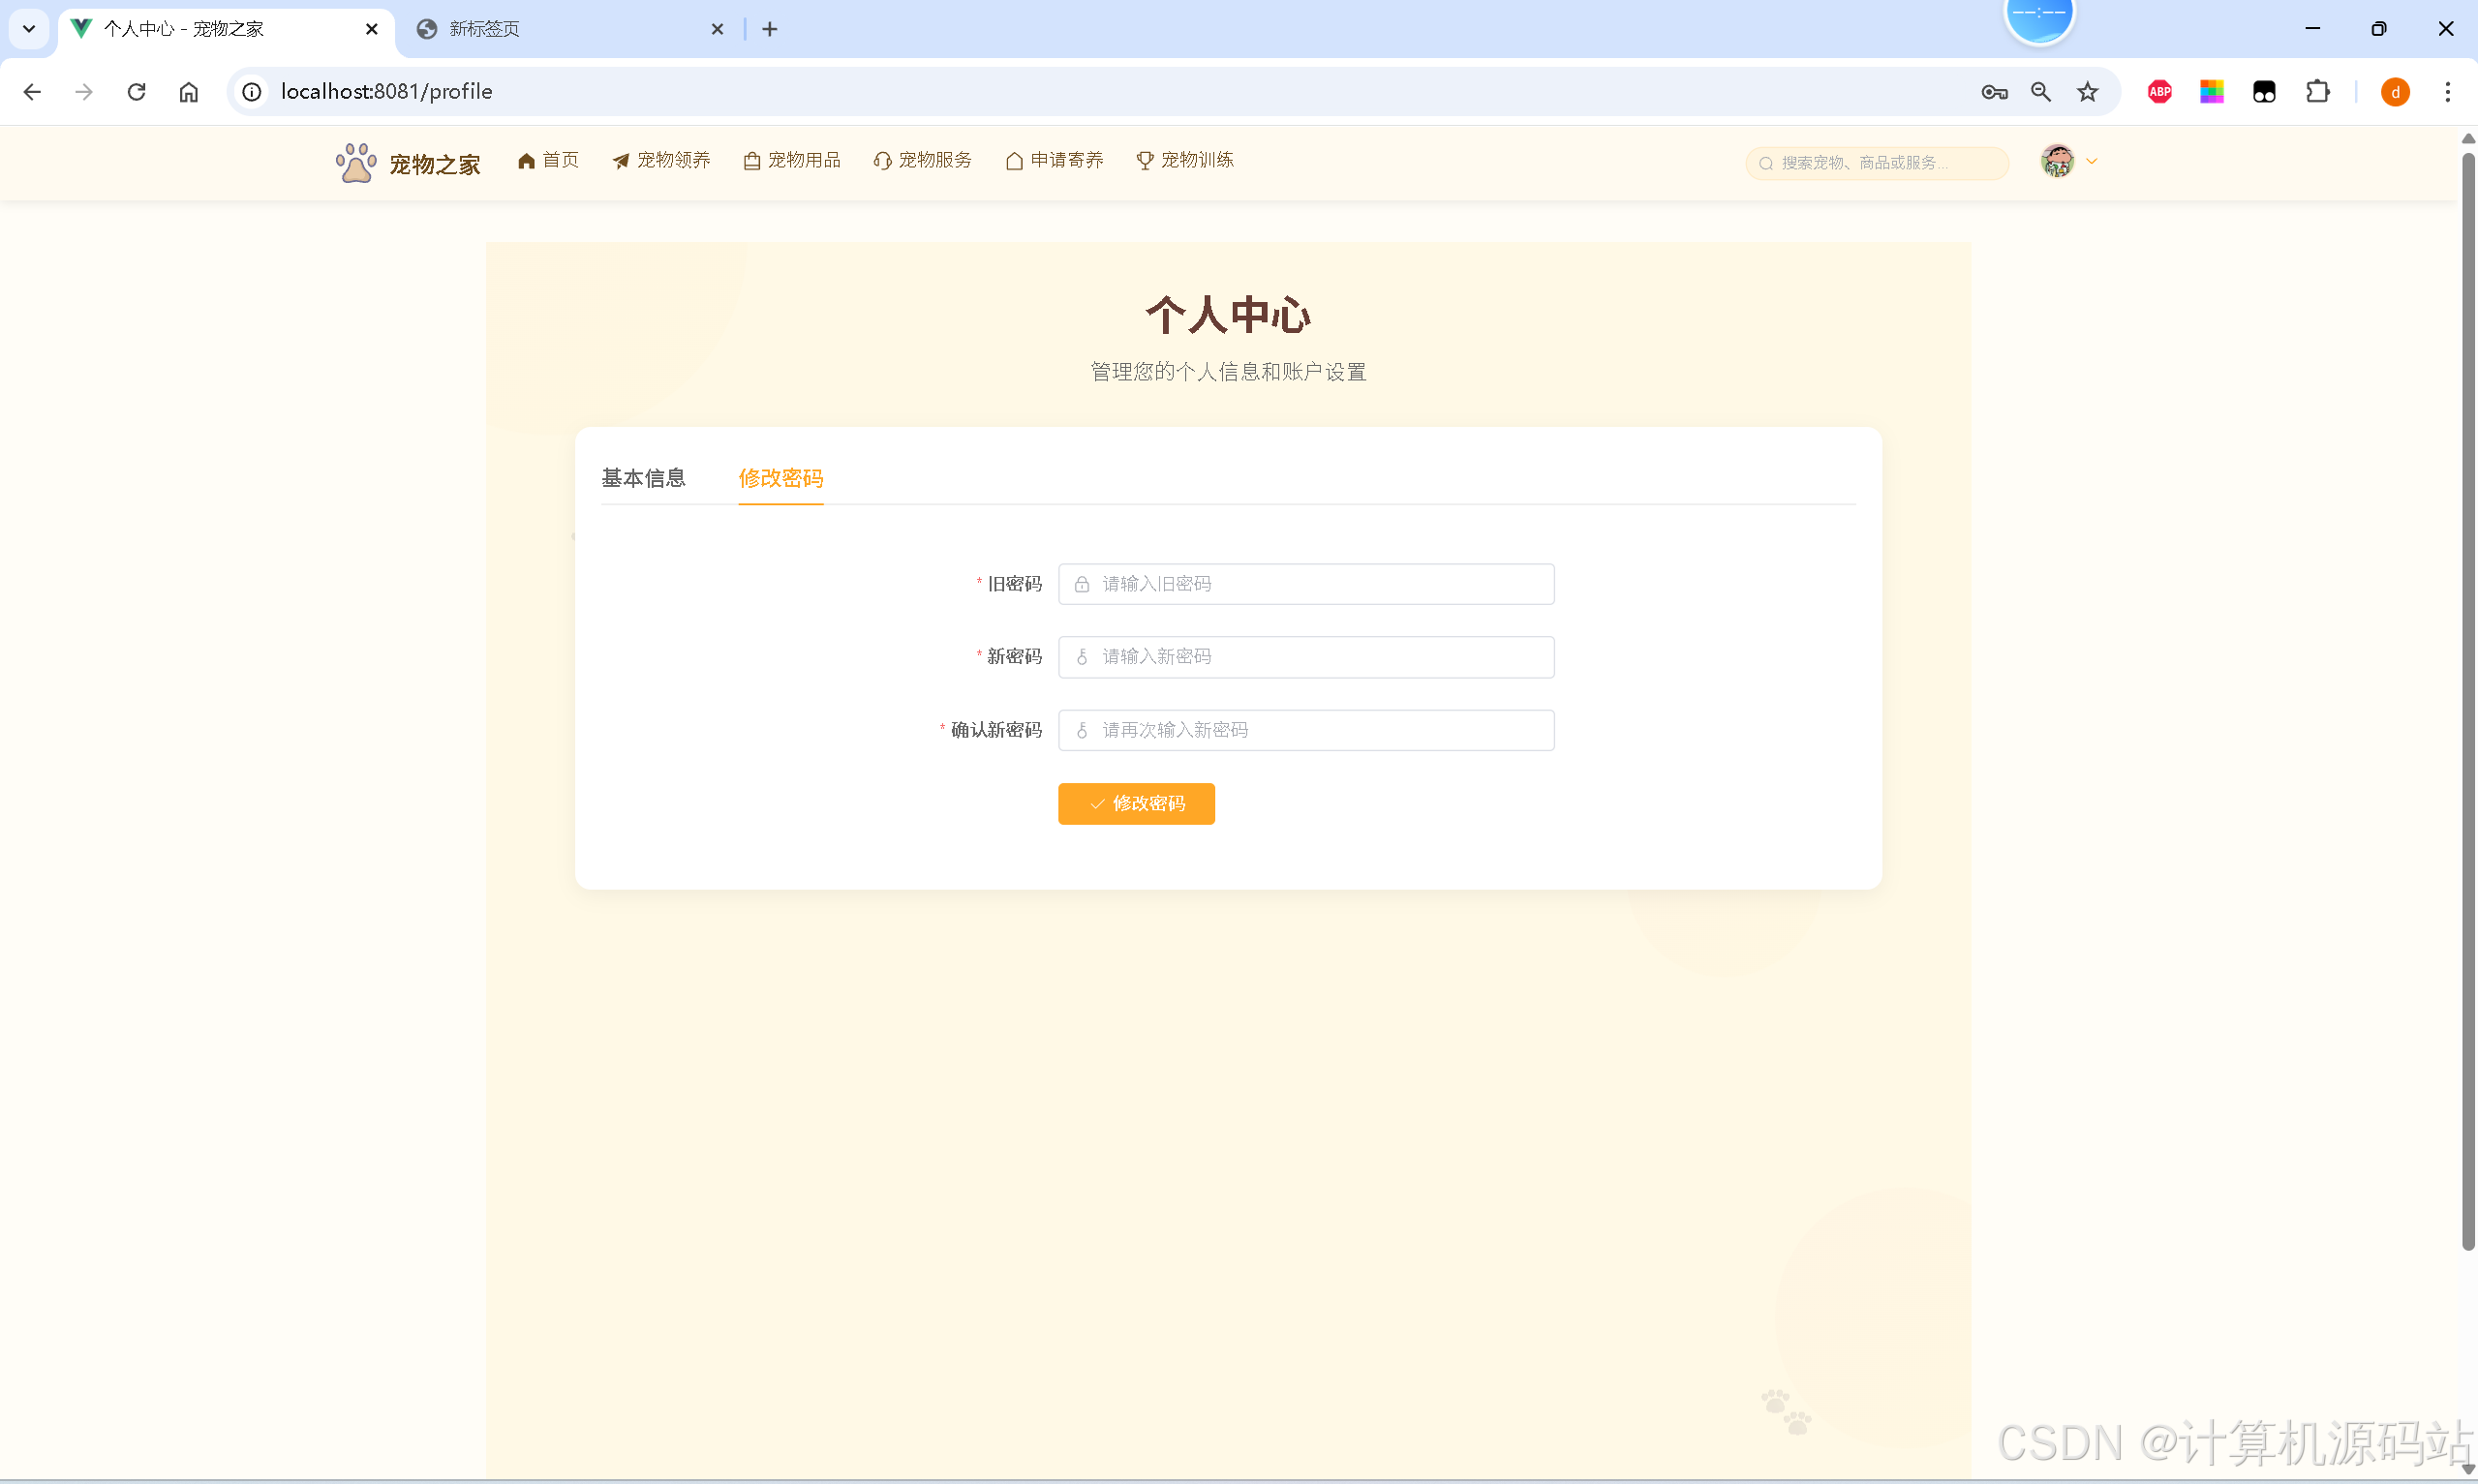2478x1484 pixels.
Task: Restore down the browser window
Action: (2379, 29)
